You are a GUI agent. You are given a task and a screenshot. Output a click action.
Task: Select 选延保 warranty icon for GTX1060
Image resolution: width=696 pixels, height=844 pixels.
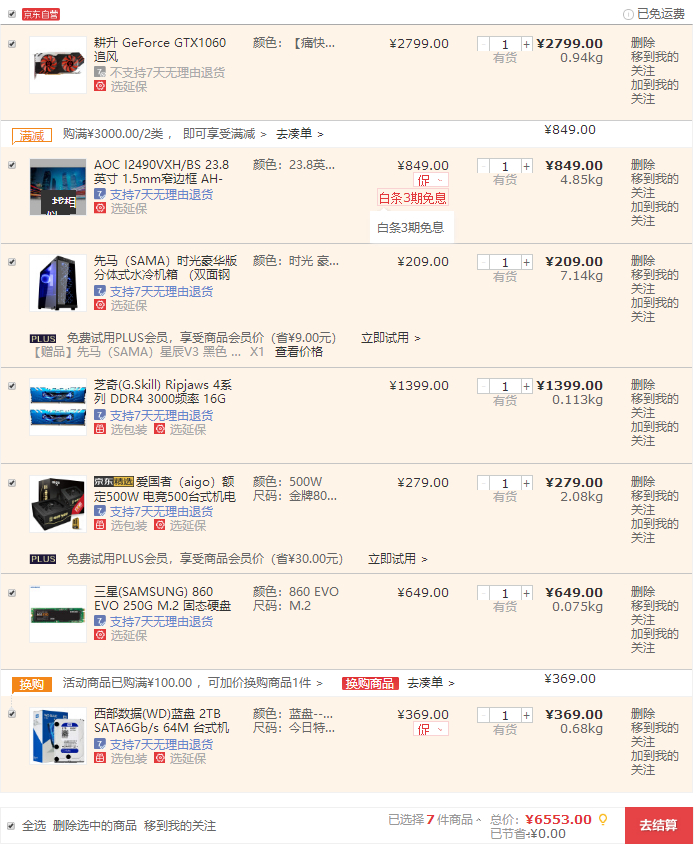100,86
